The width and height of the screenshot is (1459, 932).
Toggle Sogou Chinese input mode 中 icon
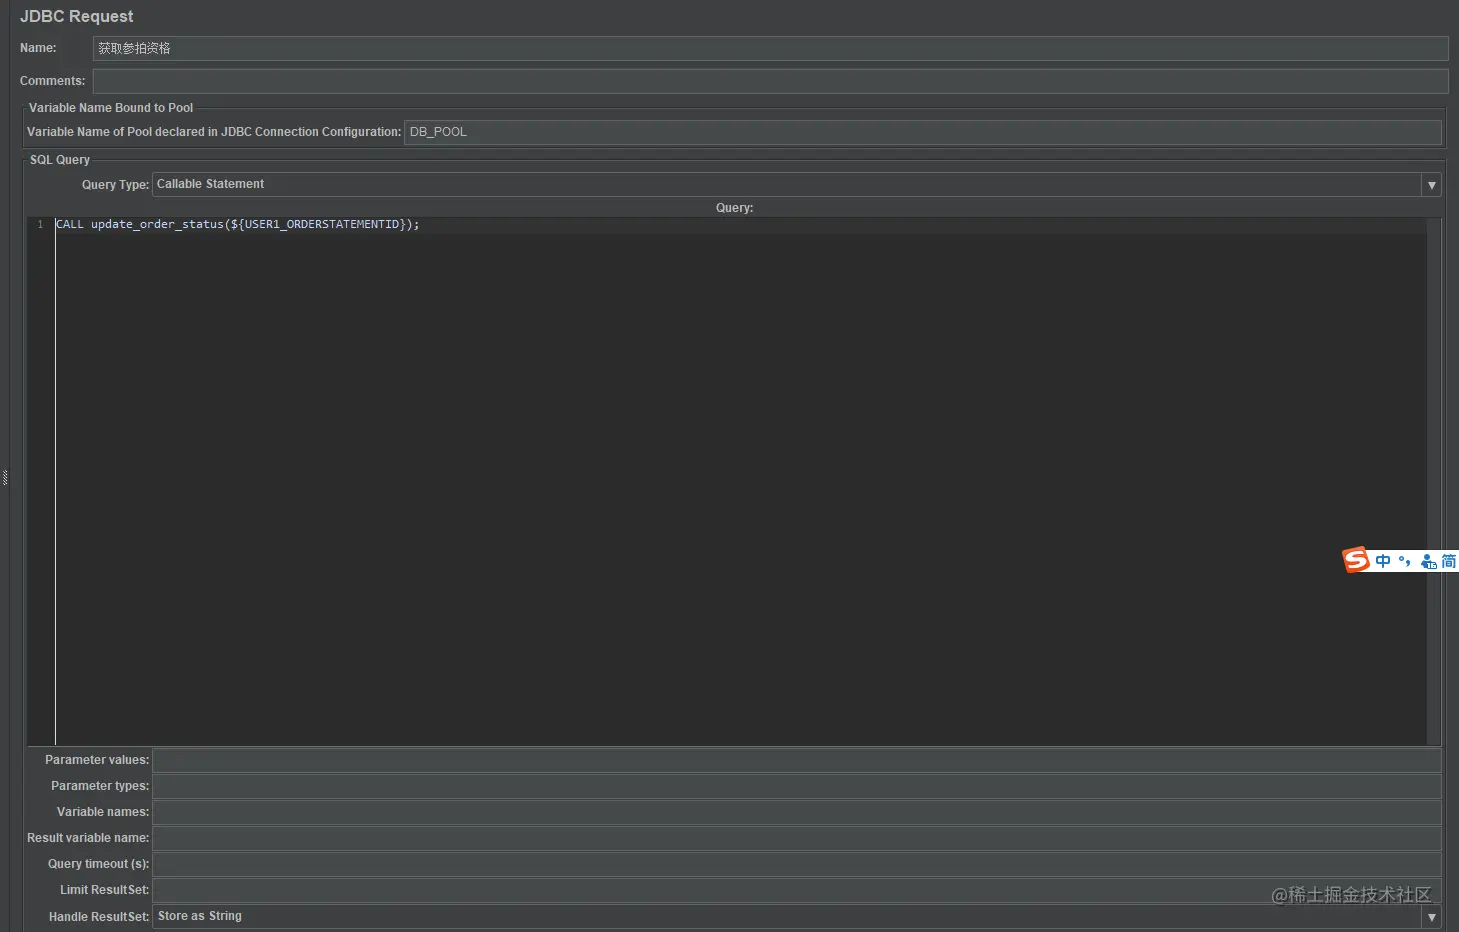1383,561
